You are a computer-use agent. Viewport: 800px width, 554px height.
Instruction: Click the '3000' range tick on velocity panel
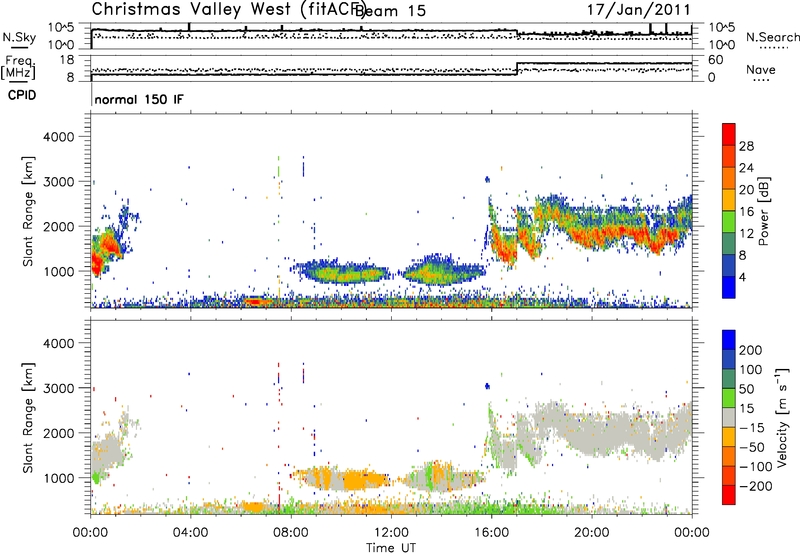pos(58,388)
